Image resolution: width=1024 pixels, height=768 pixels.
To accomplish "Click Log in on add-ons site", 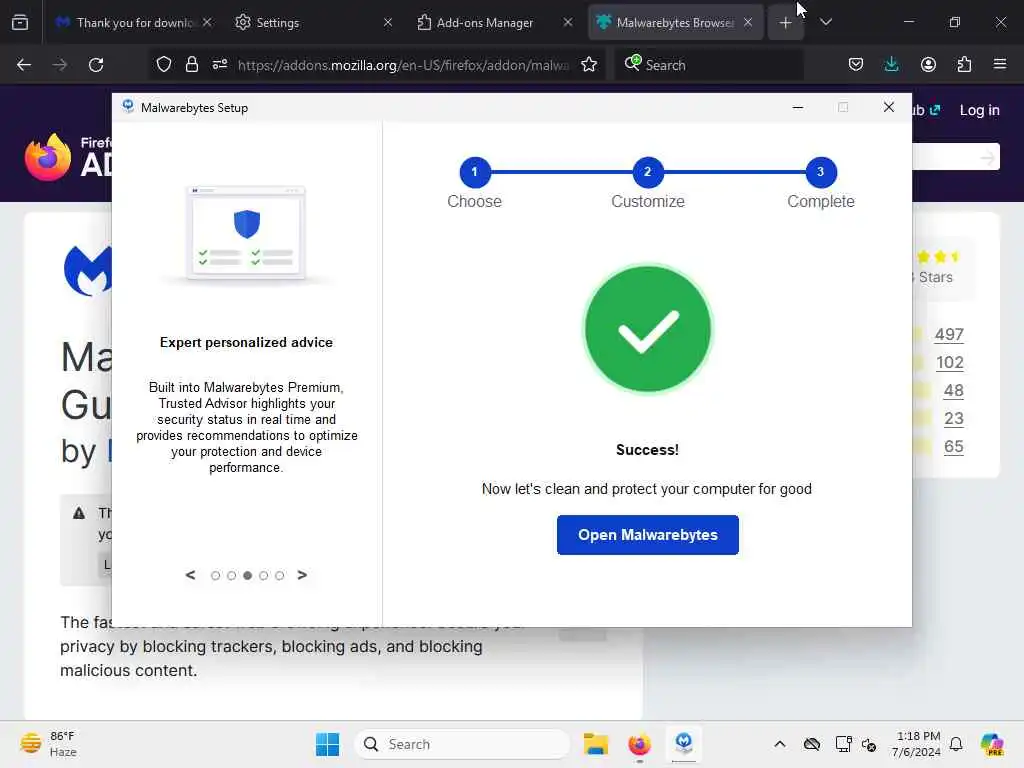I will (979, 110).
